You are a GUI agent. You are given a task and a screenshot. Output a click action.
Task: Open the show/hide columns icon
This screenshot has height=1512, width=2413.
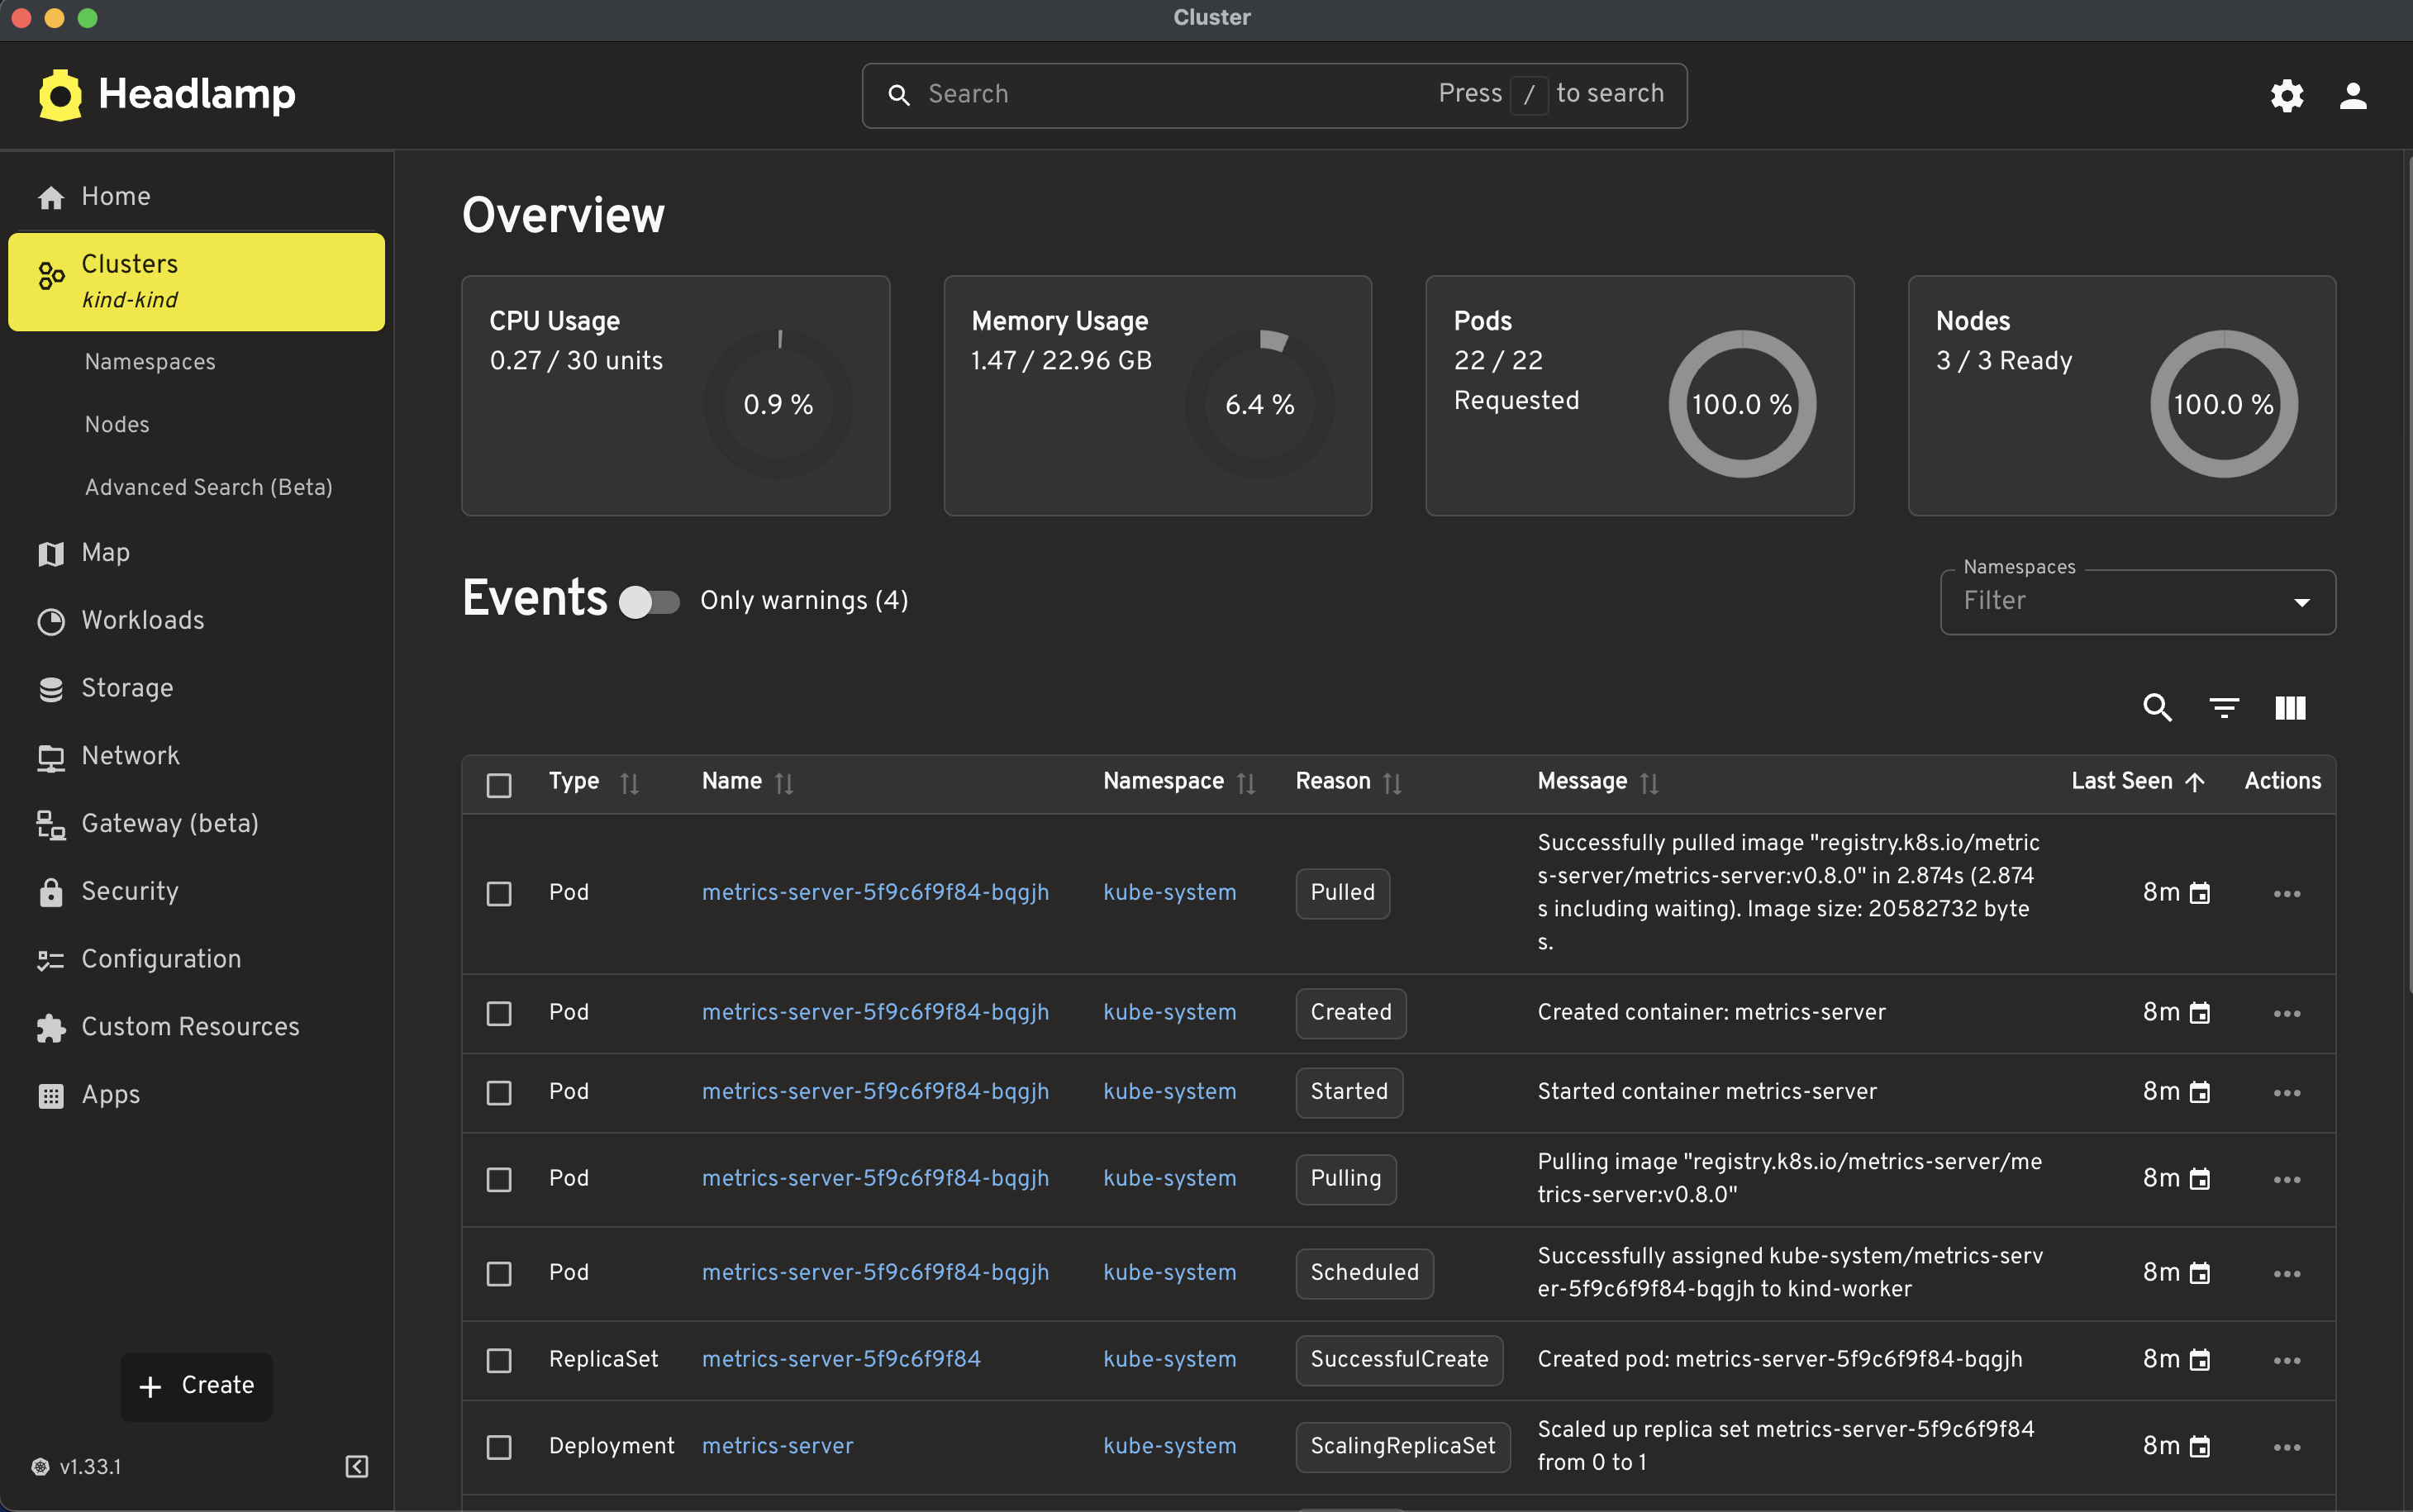(2290, 708)
